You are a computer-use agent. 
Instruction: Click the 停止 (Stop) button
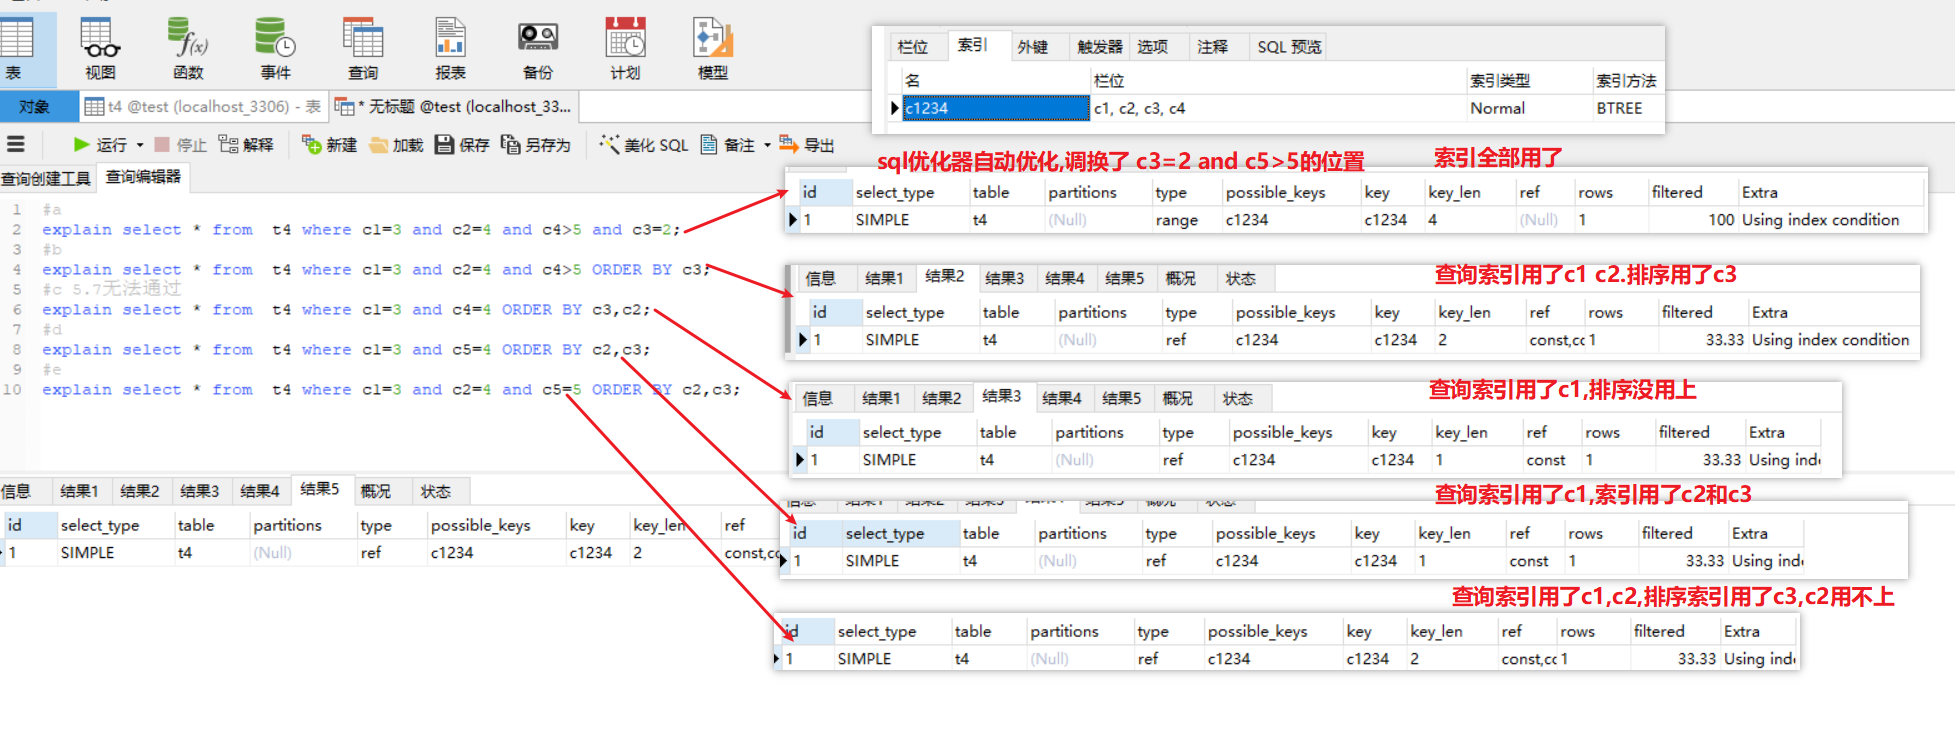pyautogui.click(x=181, y=145)
